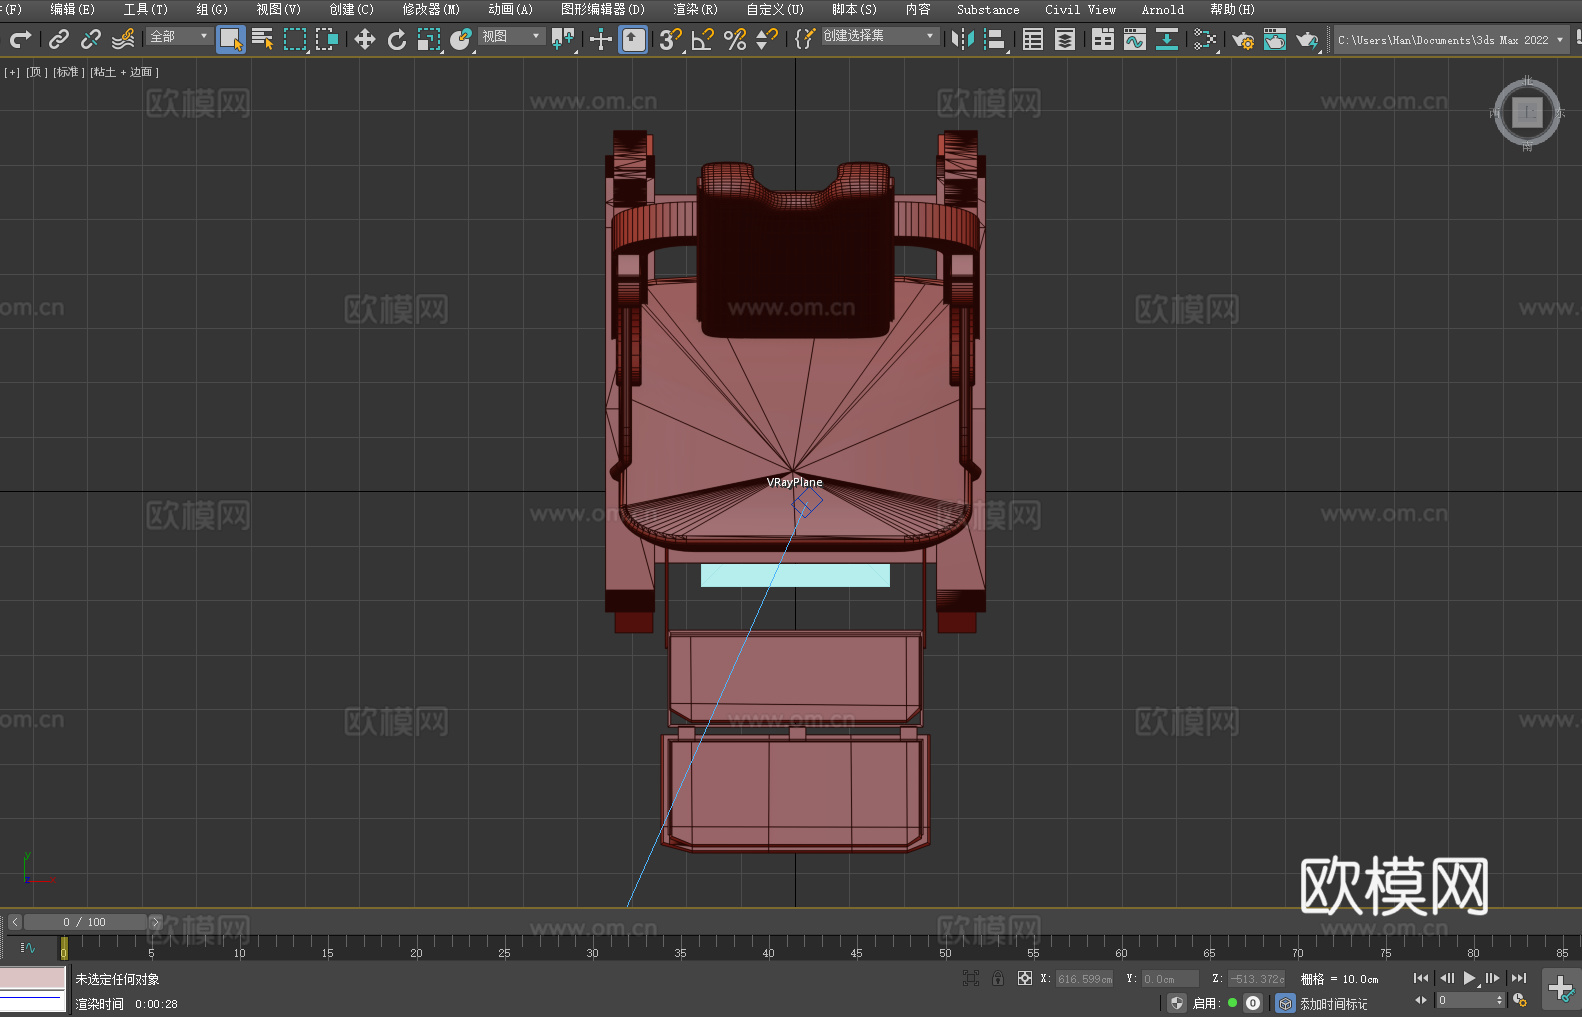Click the pink color swatch in status bar
1582x1017 pixels.
point(33,977)
